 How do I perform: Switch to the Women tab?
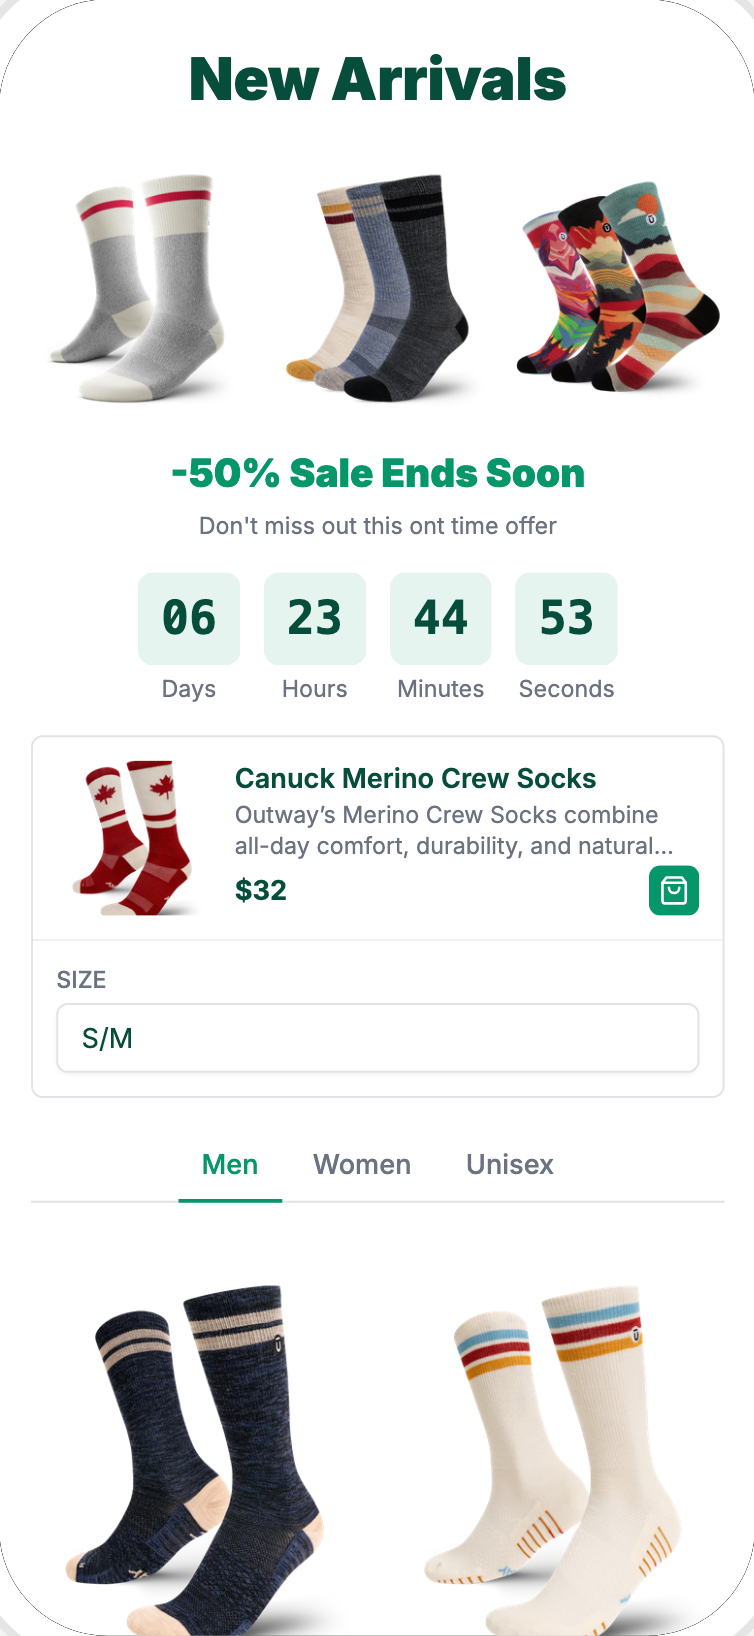(362, 1165)
